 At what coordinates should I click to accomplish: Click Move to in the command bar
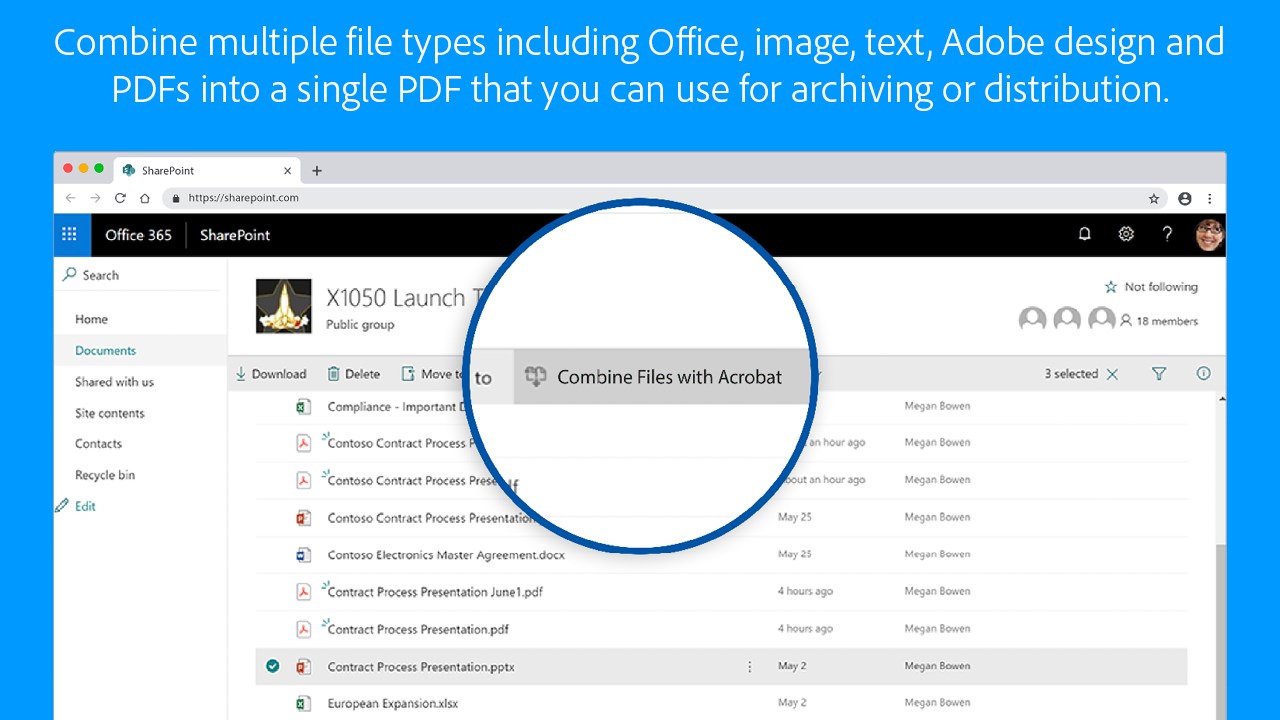[x=434, y=374]
